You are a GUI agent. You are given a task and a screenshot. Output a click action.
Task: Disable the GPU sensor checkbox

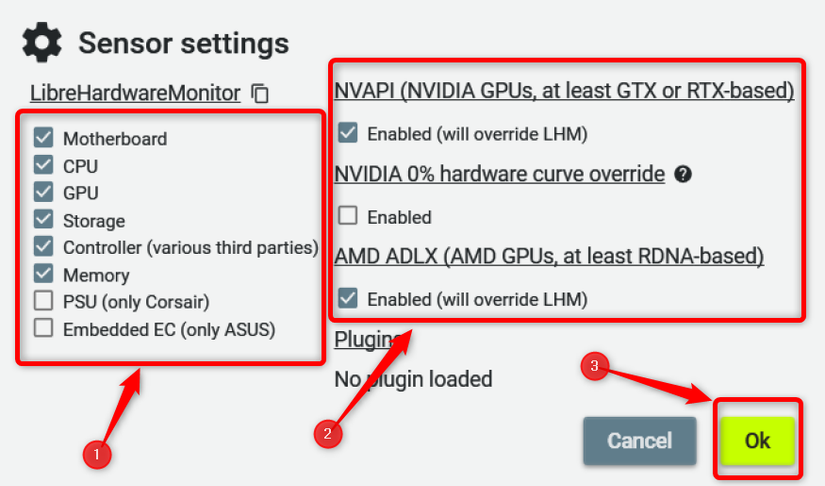pos(44,192)
